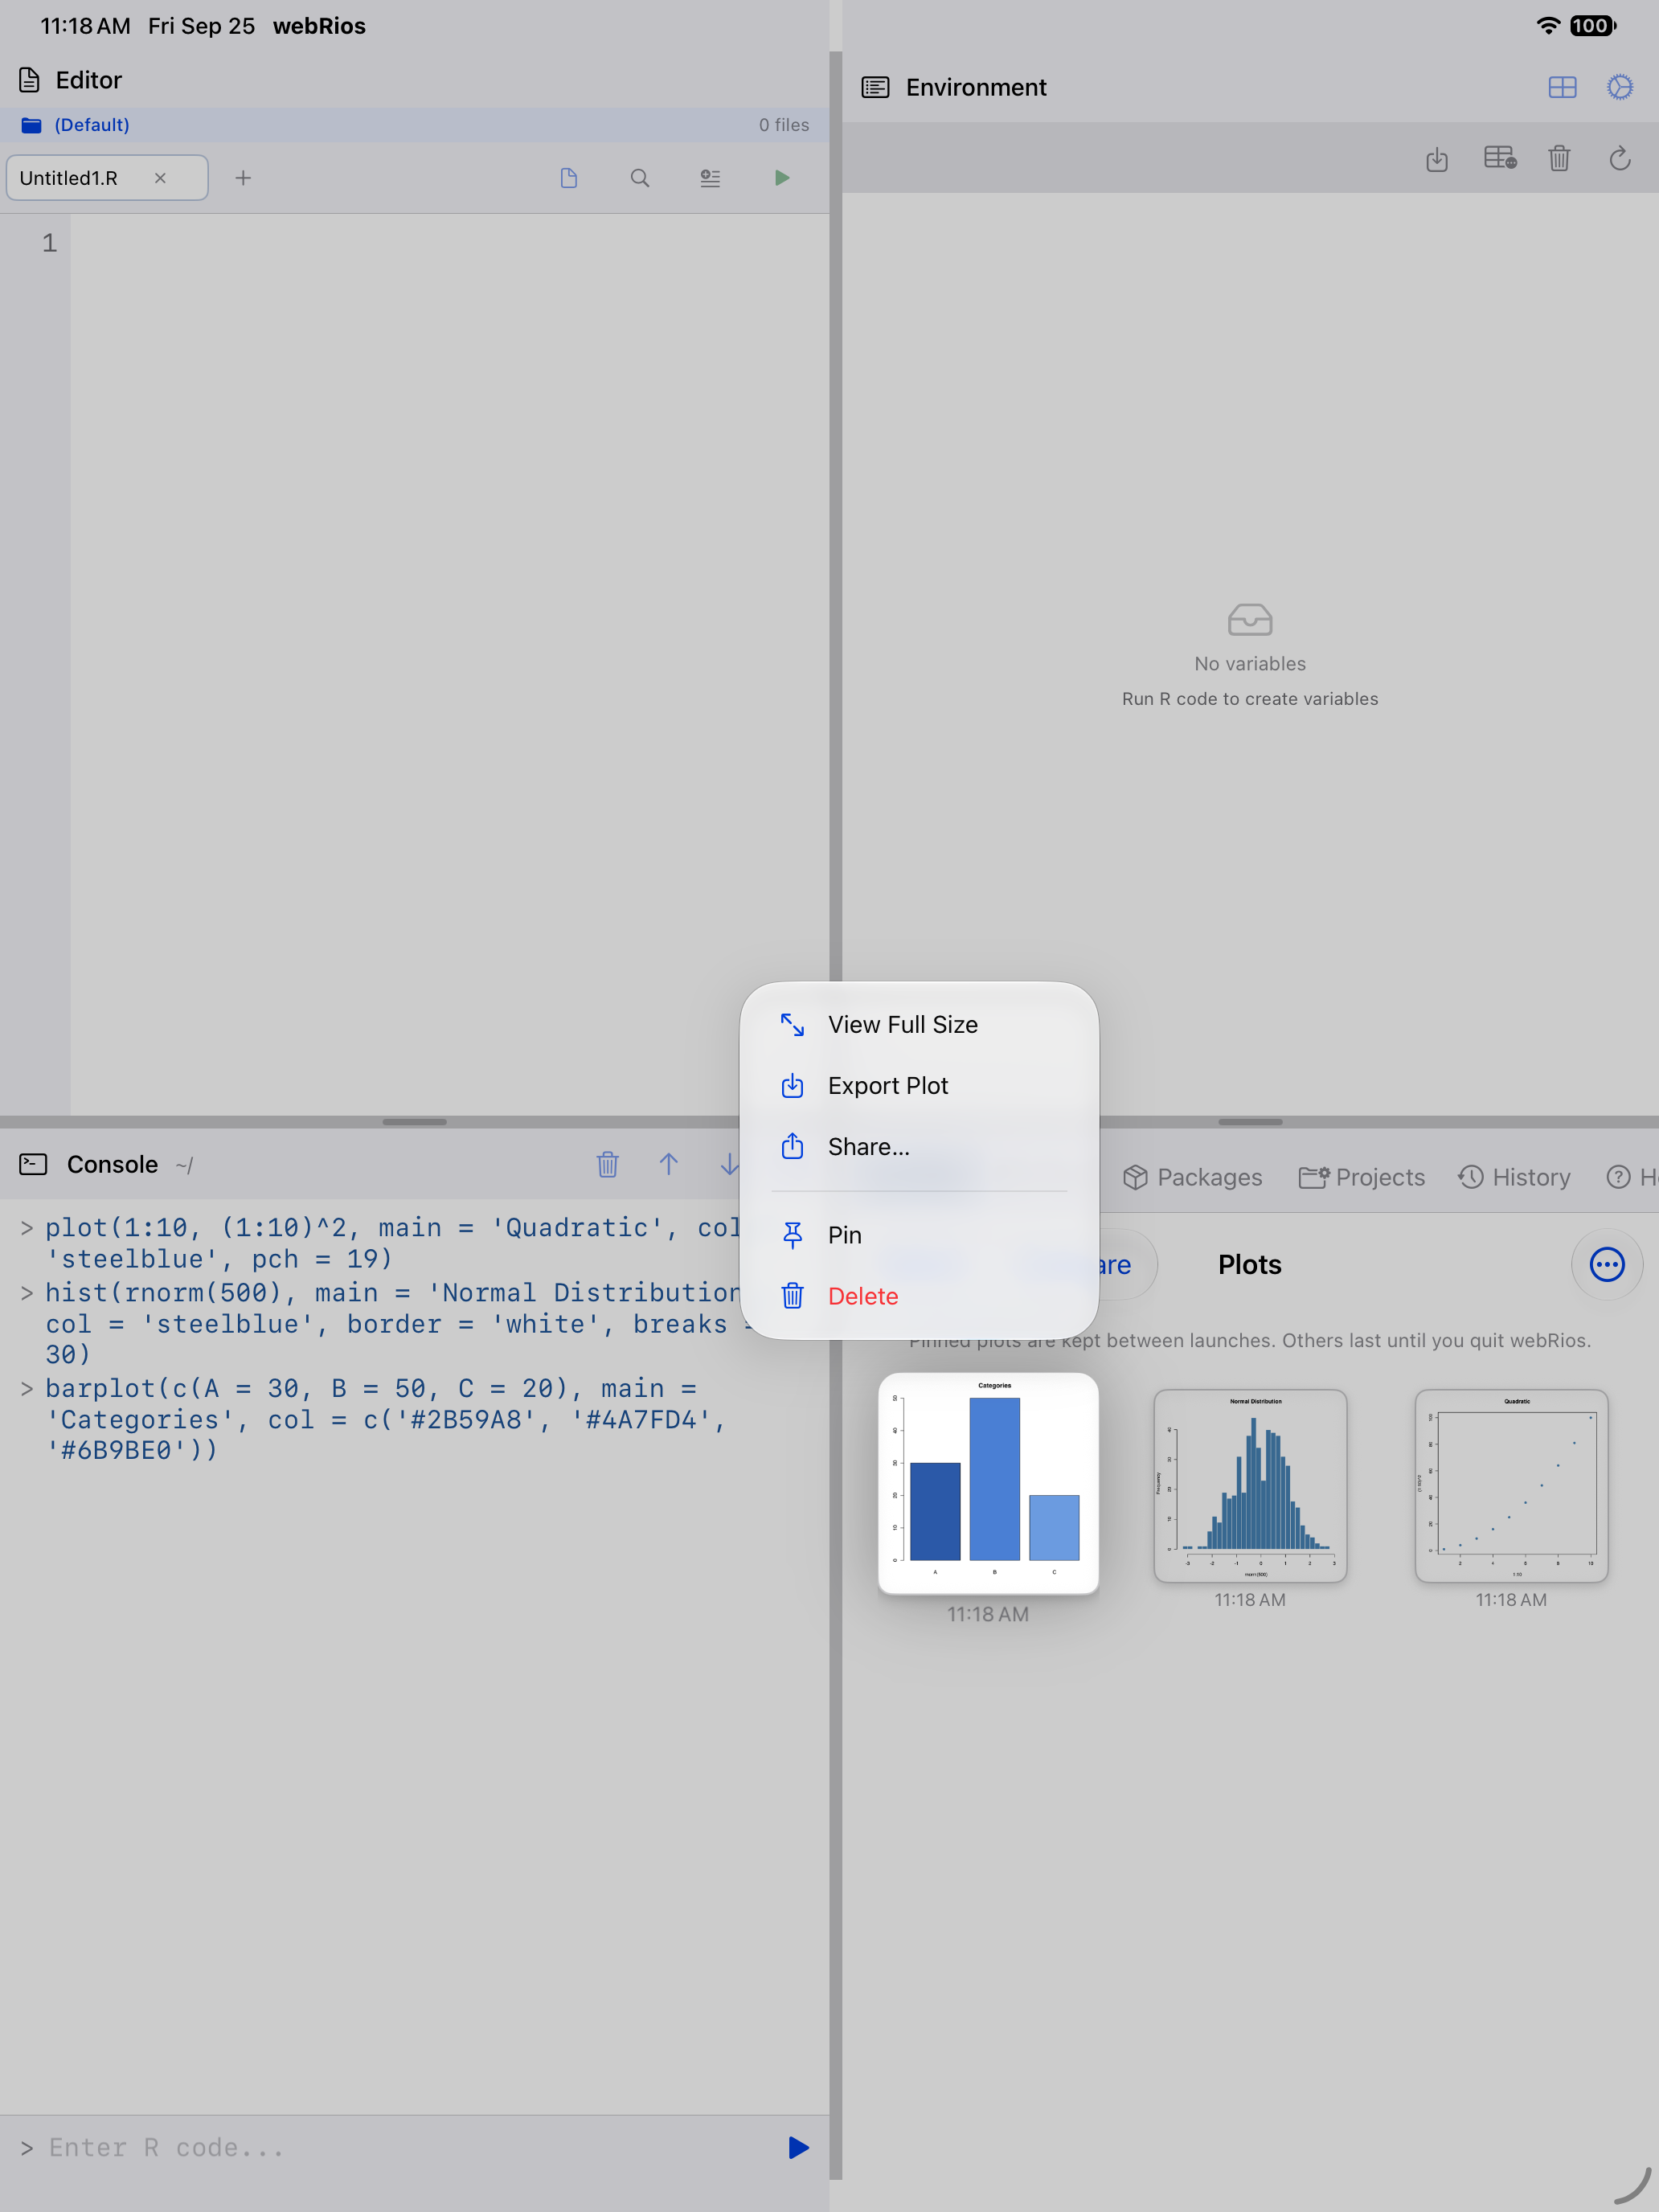
Task: Click the Editor panel document icon
Action: 29,80
